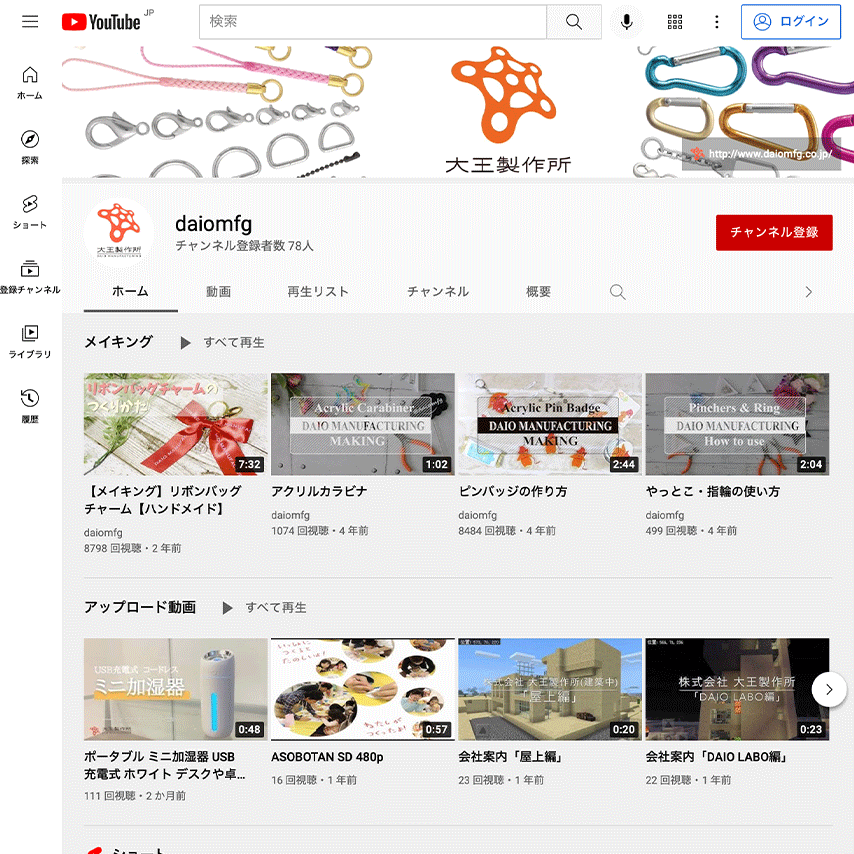Screen dimensions: 854x854
Task: Open Pinchers & Ring video thumbnail
Action: 737,424
